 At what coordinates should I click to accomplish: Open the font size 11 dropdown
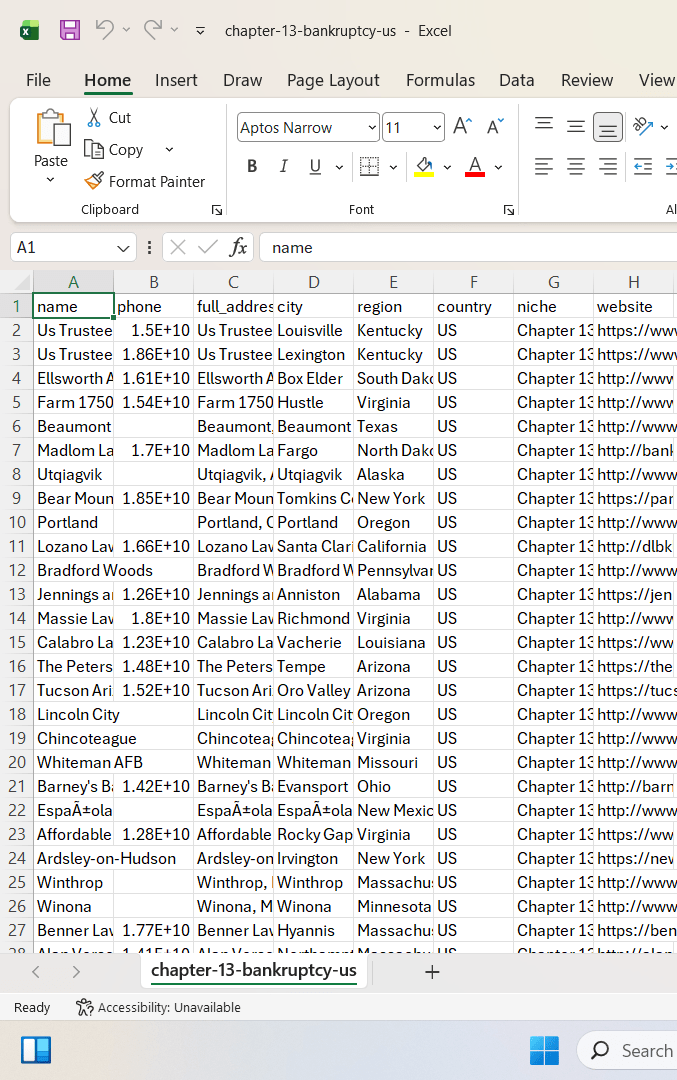point(437,127)
